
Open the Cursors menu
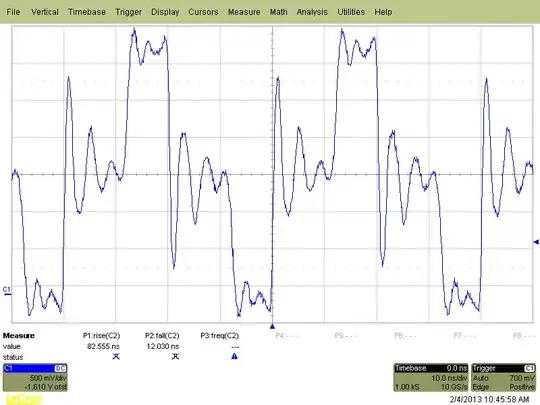pos(203,12)
